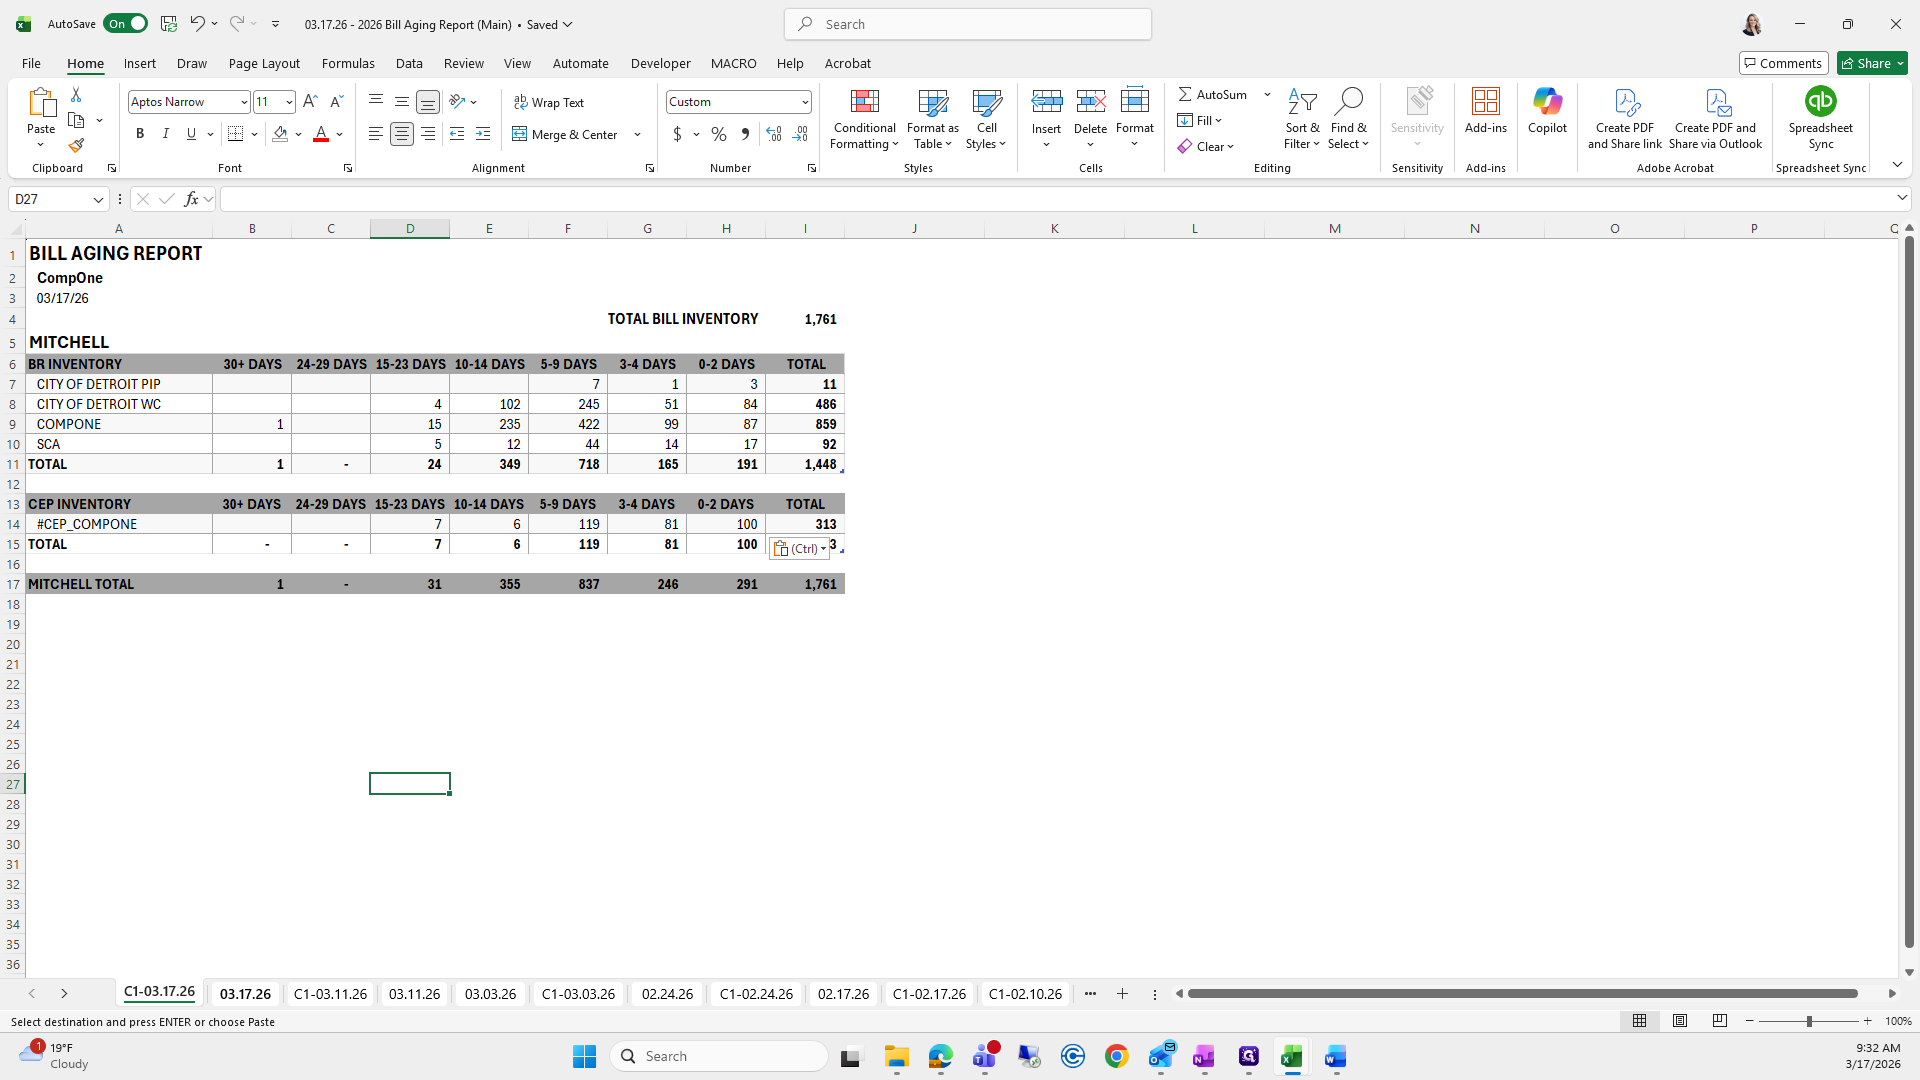
Task: Click the Conditional Formatting icon
Action: [x=864, y=102]
